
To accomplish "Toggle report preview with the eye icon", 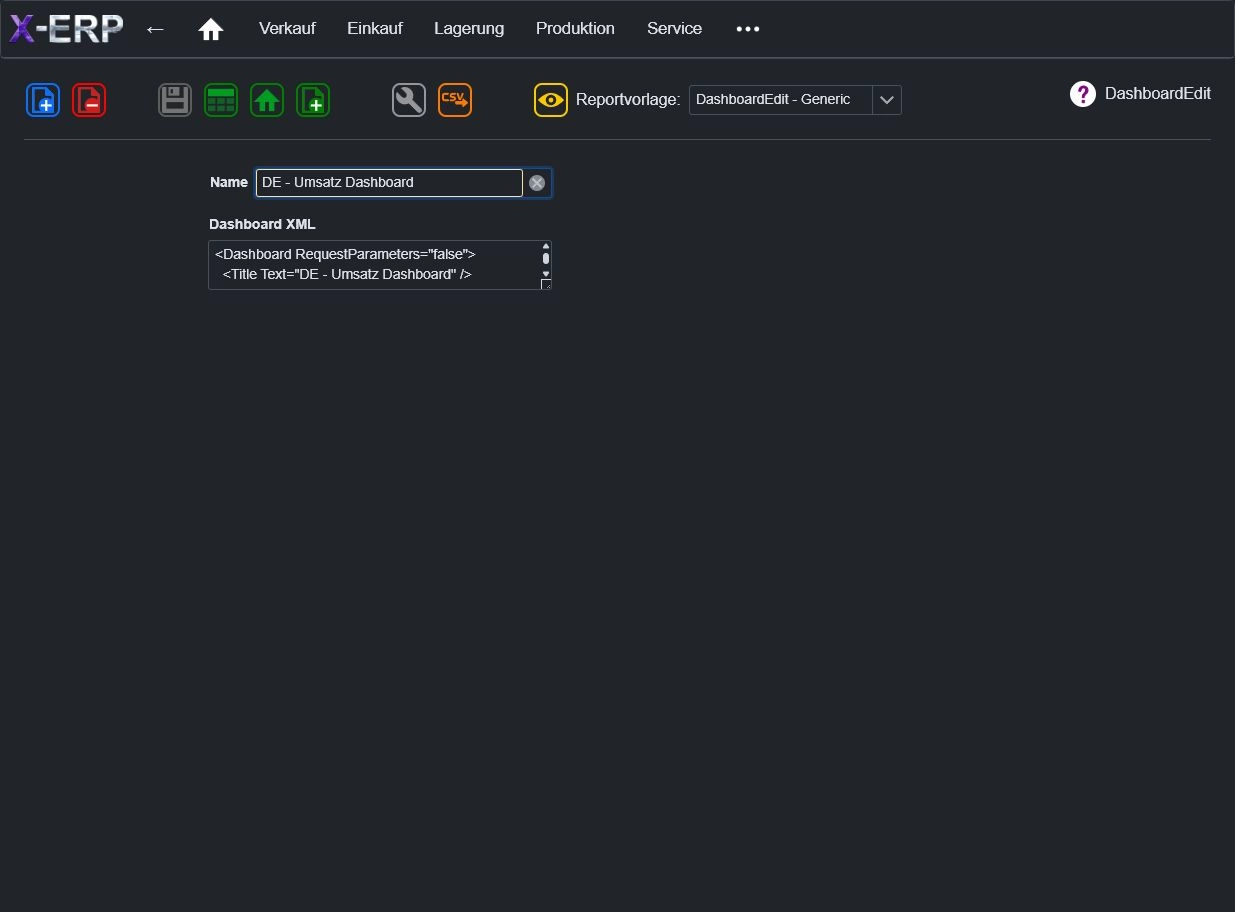I will pos(551,100).
